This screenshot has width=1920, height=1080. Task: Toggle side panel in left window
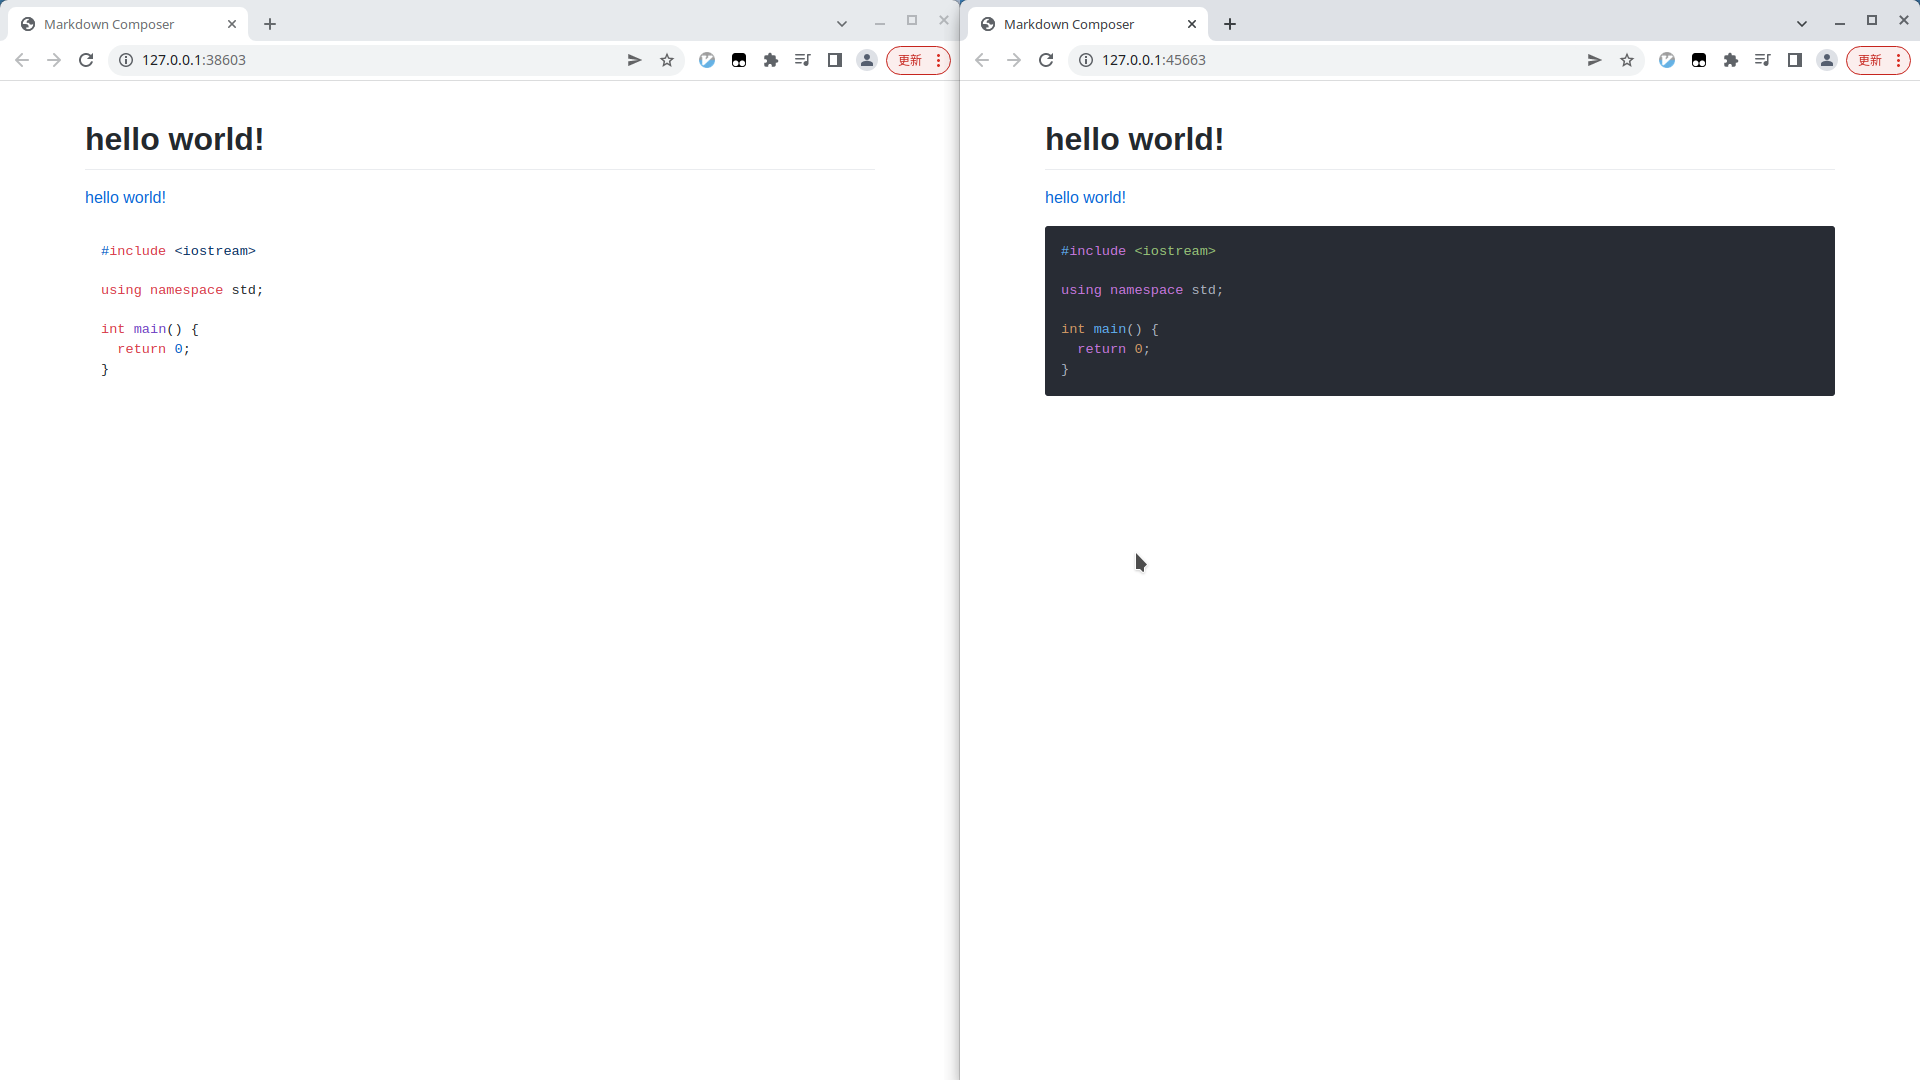click(x=835, y=60)
